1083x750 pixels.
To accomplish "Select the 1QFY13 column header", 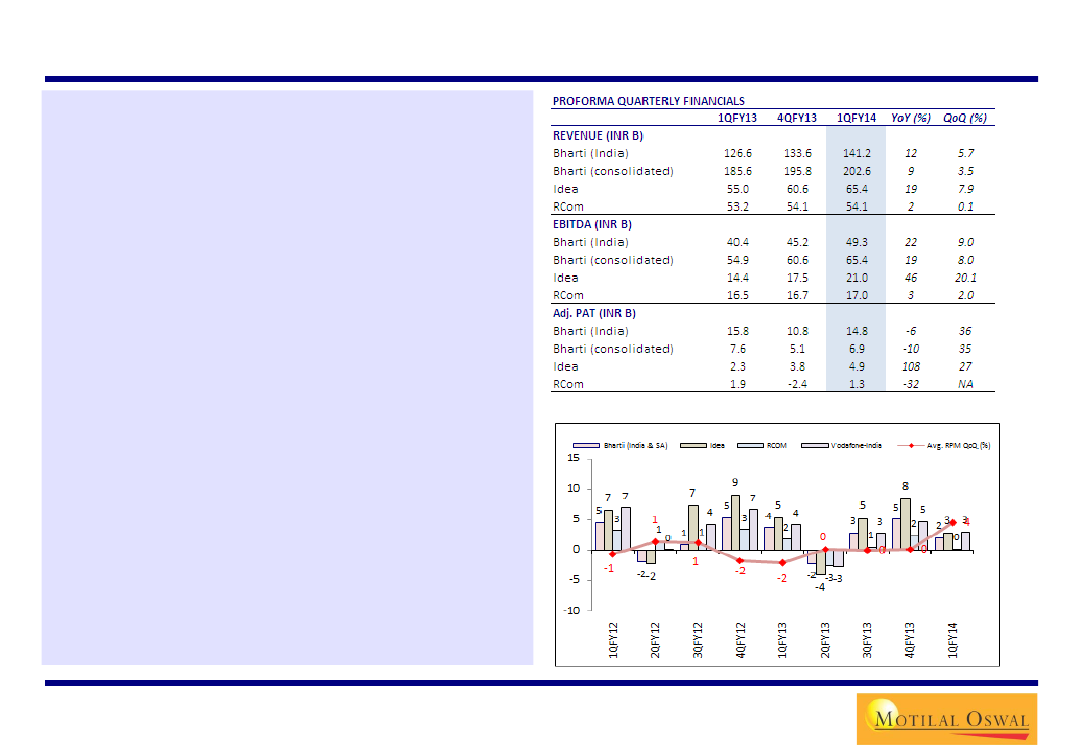I will pyautogui.click(x=738, y=118).
